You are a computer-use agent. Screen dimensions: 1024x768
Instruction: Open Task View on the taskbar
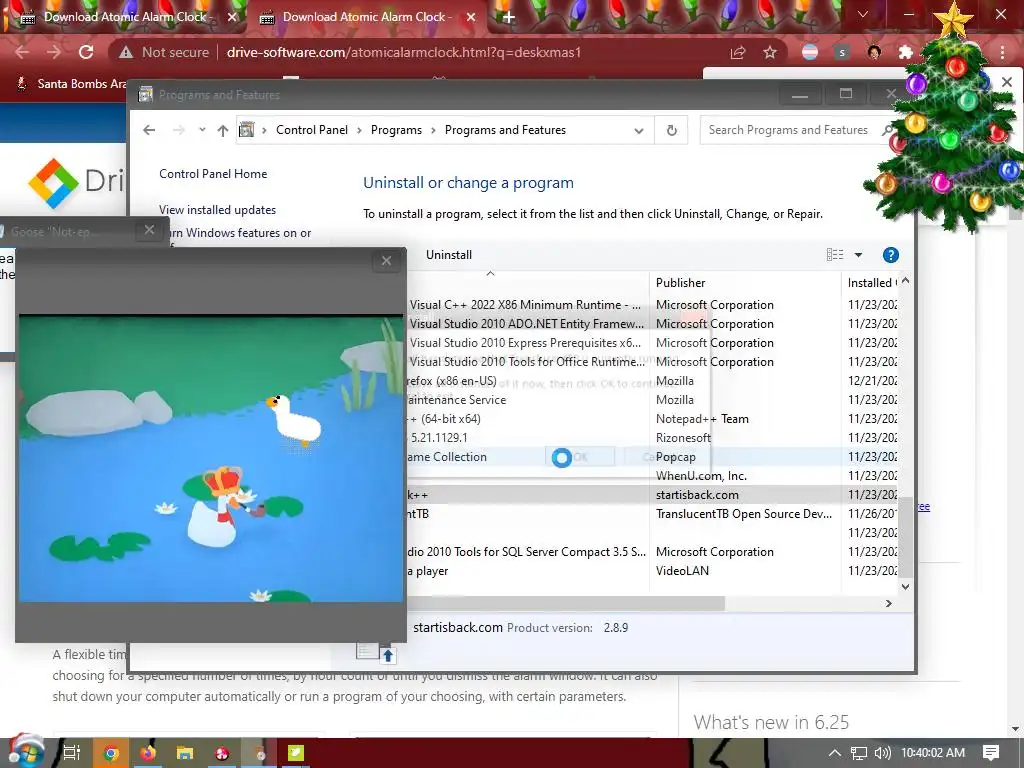point(72,753)
